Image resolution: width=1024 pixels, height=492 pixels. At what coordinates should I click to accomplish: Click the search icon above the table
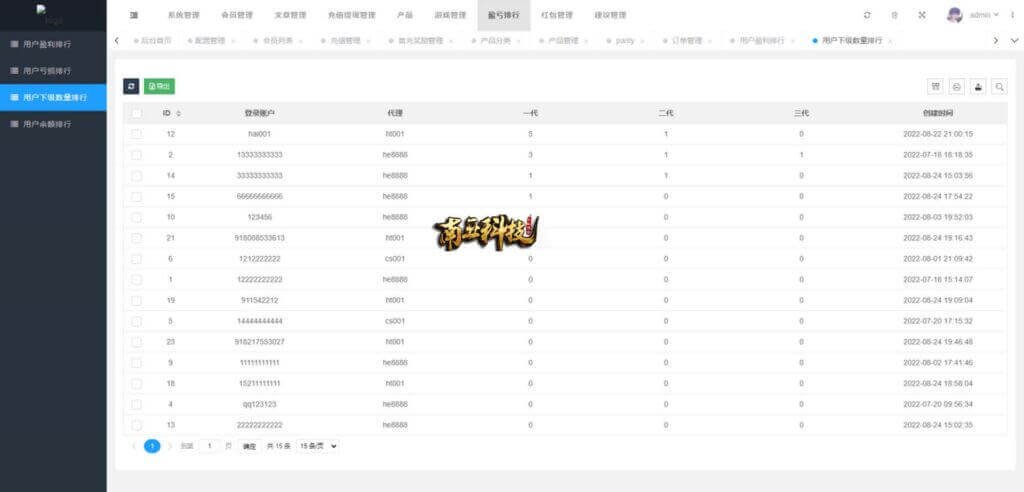[999, 87]
